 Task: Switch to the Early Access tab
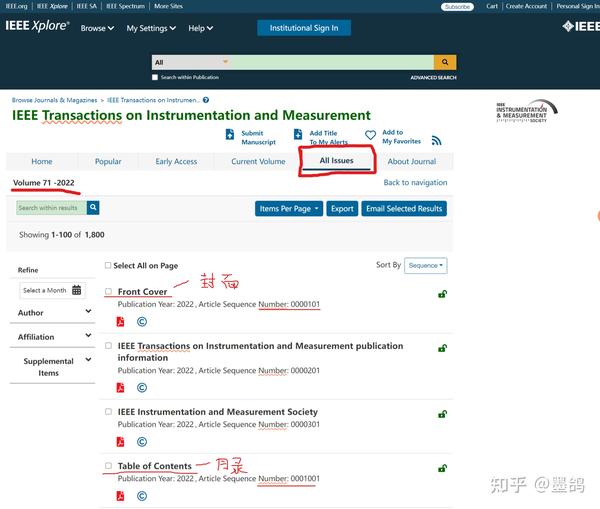[176, 162]
